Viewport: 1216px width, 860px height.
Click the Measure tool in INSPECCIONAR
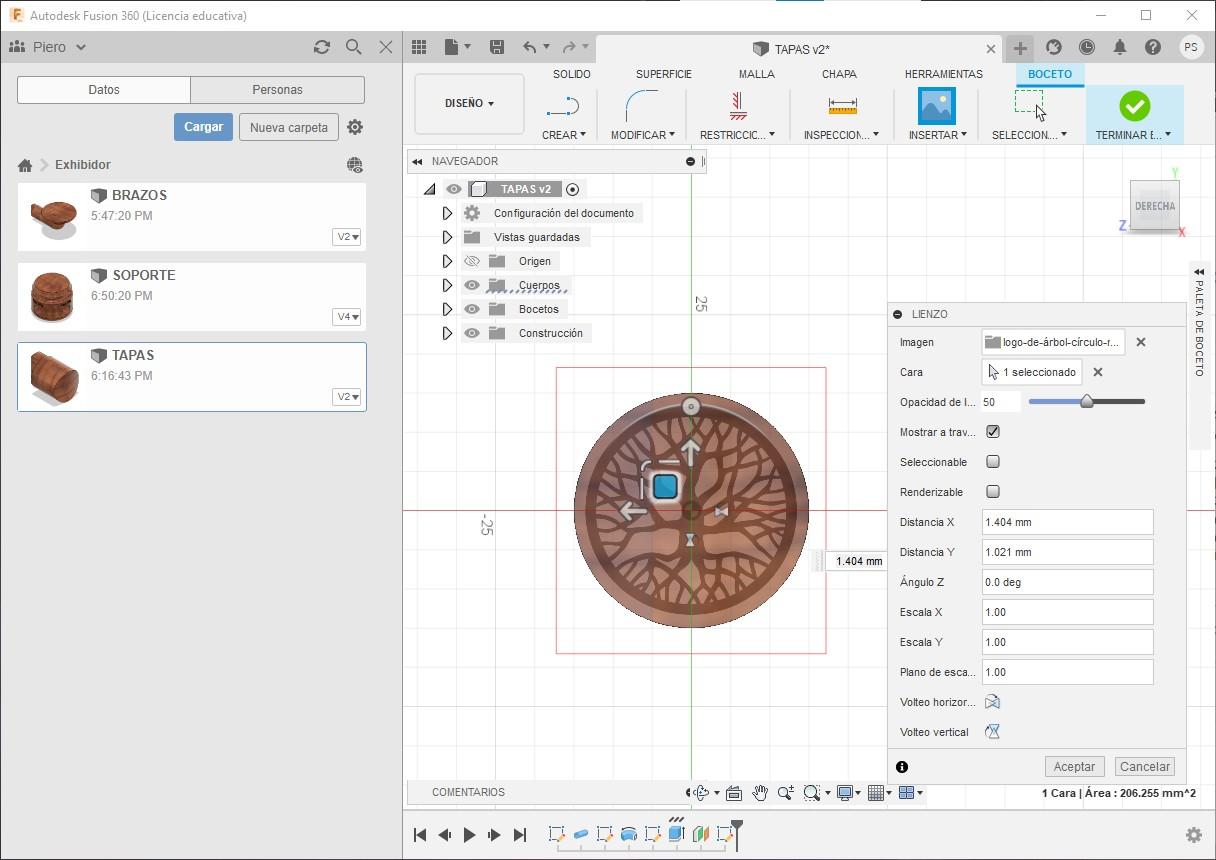(842, 106)
